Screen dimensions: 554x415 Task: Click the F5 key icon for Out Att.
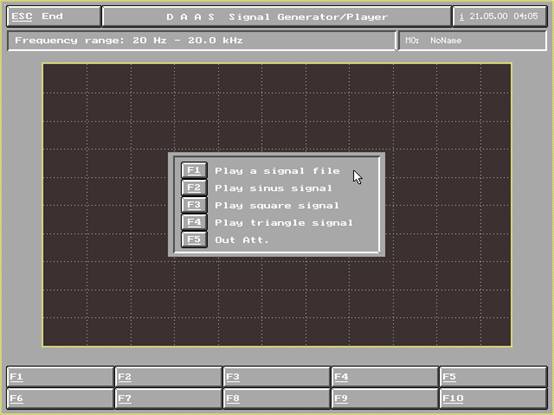point(194,240)
